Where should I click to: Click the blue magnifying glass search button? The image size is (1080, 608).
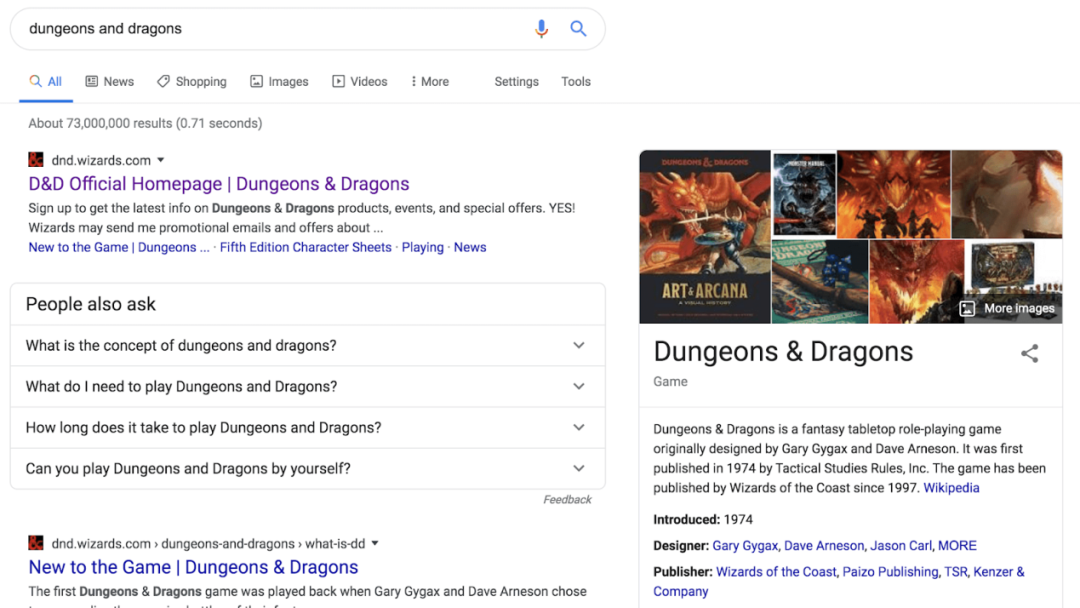coord(578,29)
